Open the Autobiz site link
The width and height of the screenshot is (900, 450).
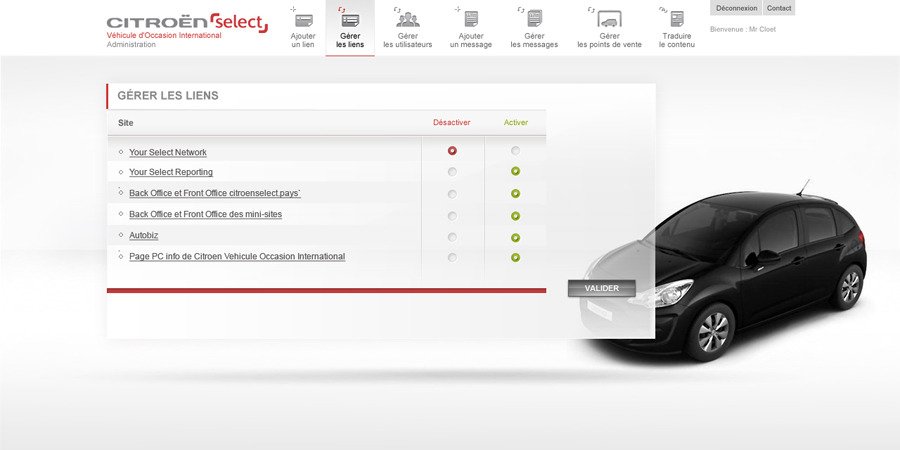[x=144, y=236]
